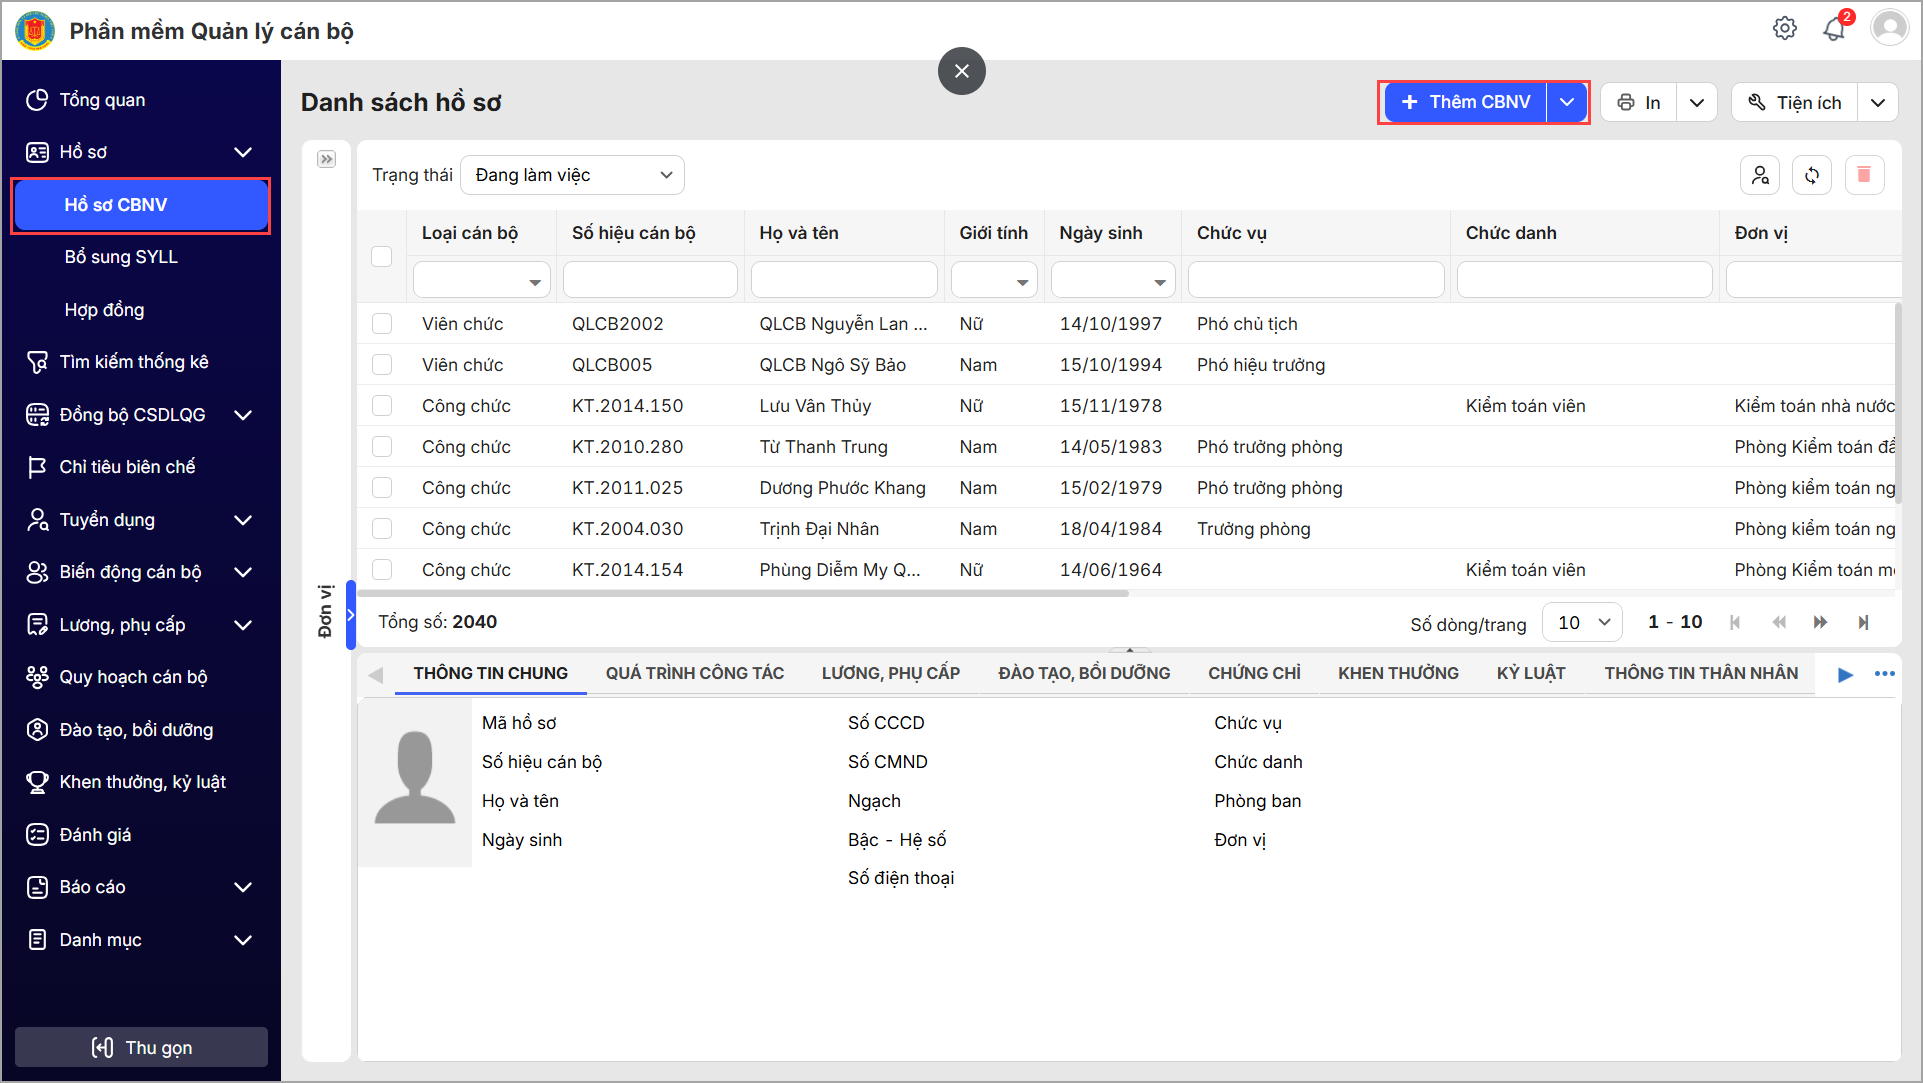Click the Thu gọn collapse button
This screenshot has width=1923, height=1083.
tap(141, 1047)
